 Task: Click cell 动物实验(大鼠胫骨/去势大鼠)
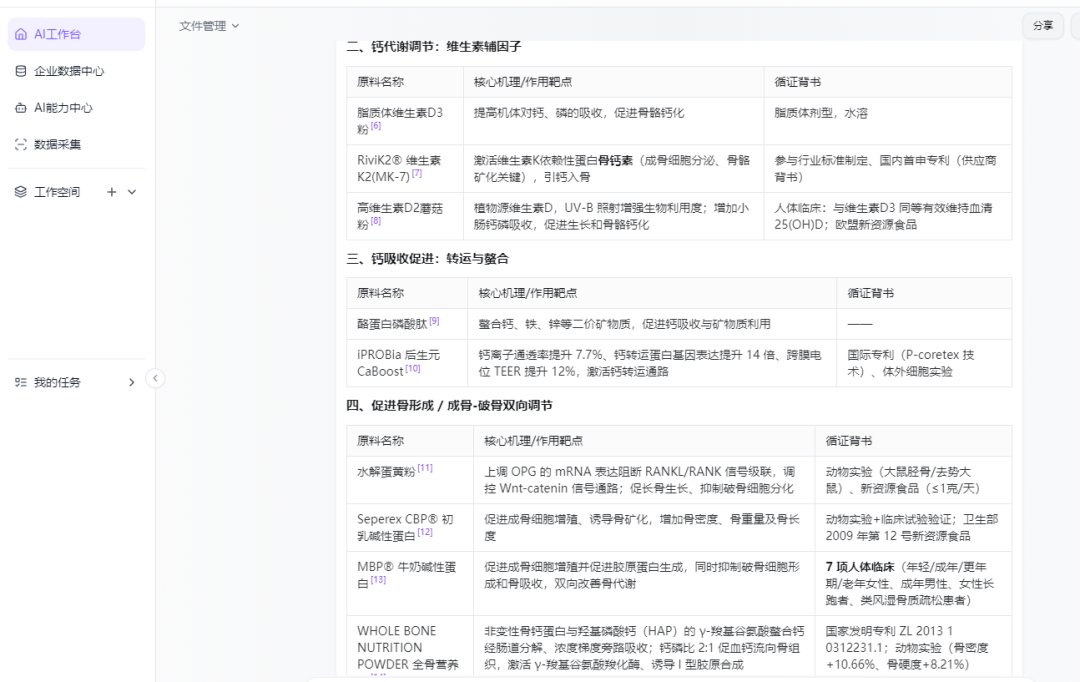[x=913, y=479]
